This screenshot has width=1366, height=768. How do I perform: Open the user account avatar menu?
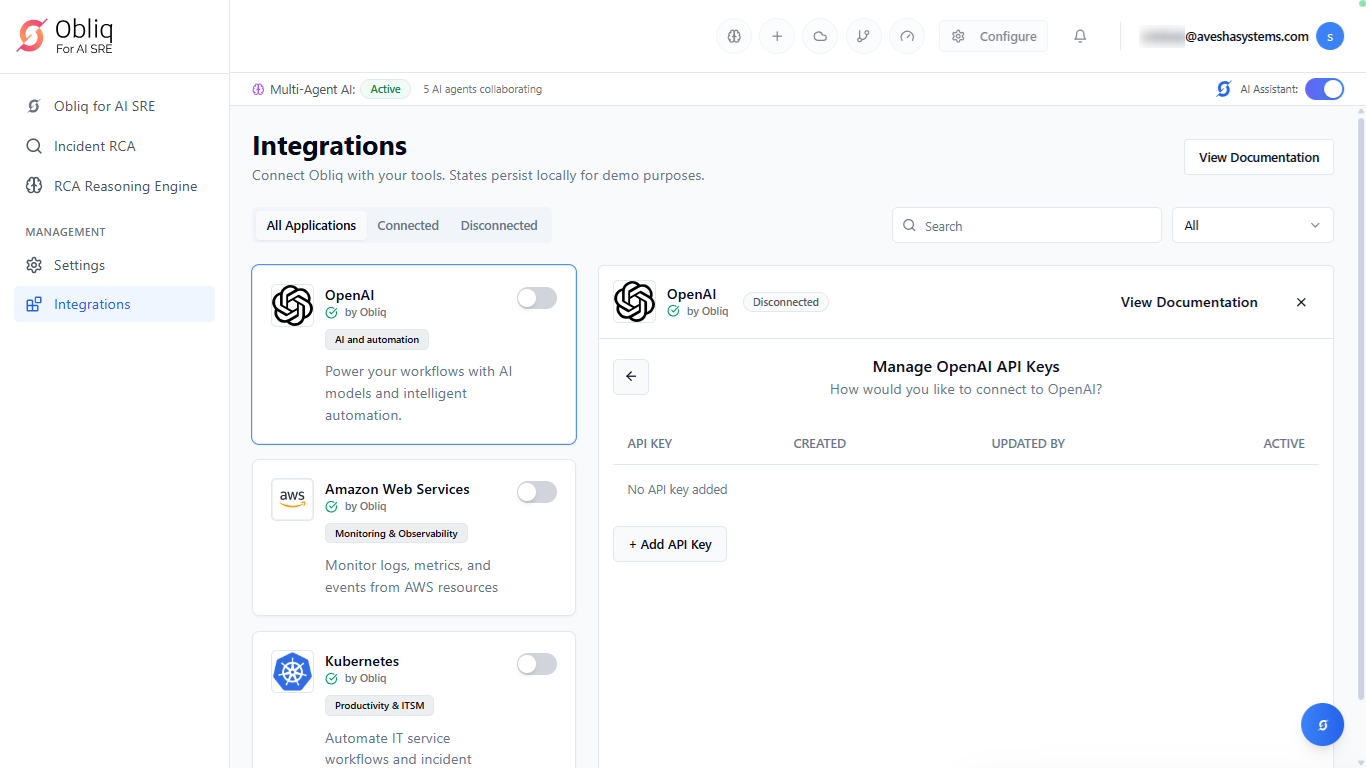pos(1329,37)
